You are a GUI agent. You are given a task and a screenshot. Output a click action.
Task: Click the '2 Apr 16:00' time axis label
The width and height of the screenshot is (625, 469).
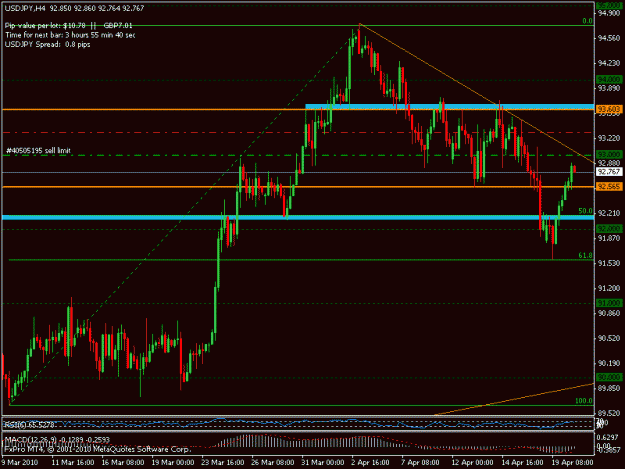pyautogui.click(x=370, y=462)
